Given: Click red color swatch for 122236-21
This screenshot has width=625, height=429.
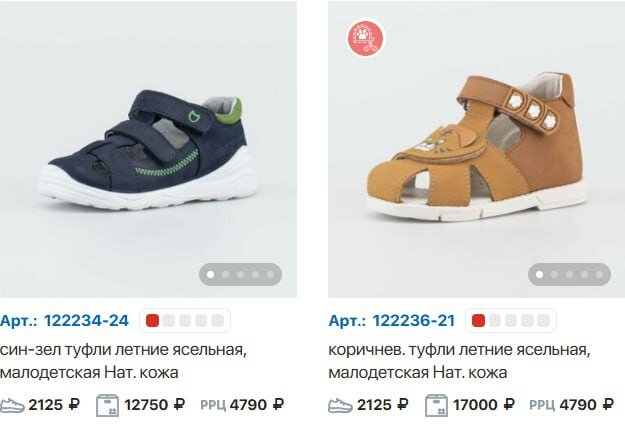Looking at the screenshot, I should pyautogui.click(x=478, y=321).
